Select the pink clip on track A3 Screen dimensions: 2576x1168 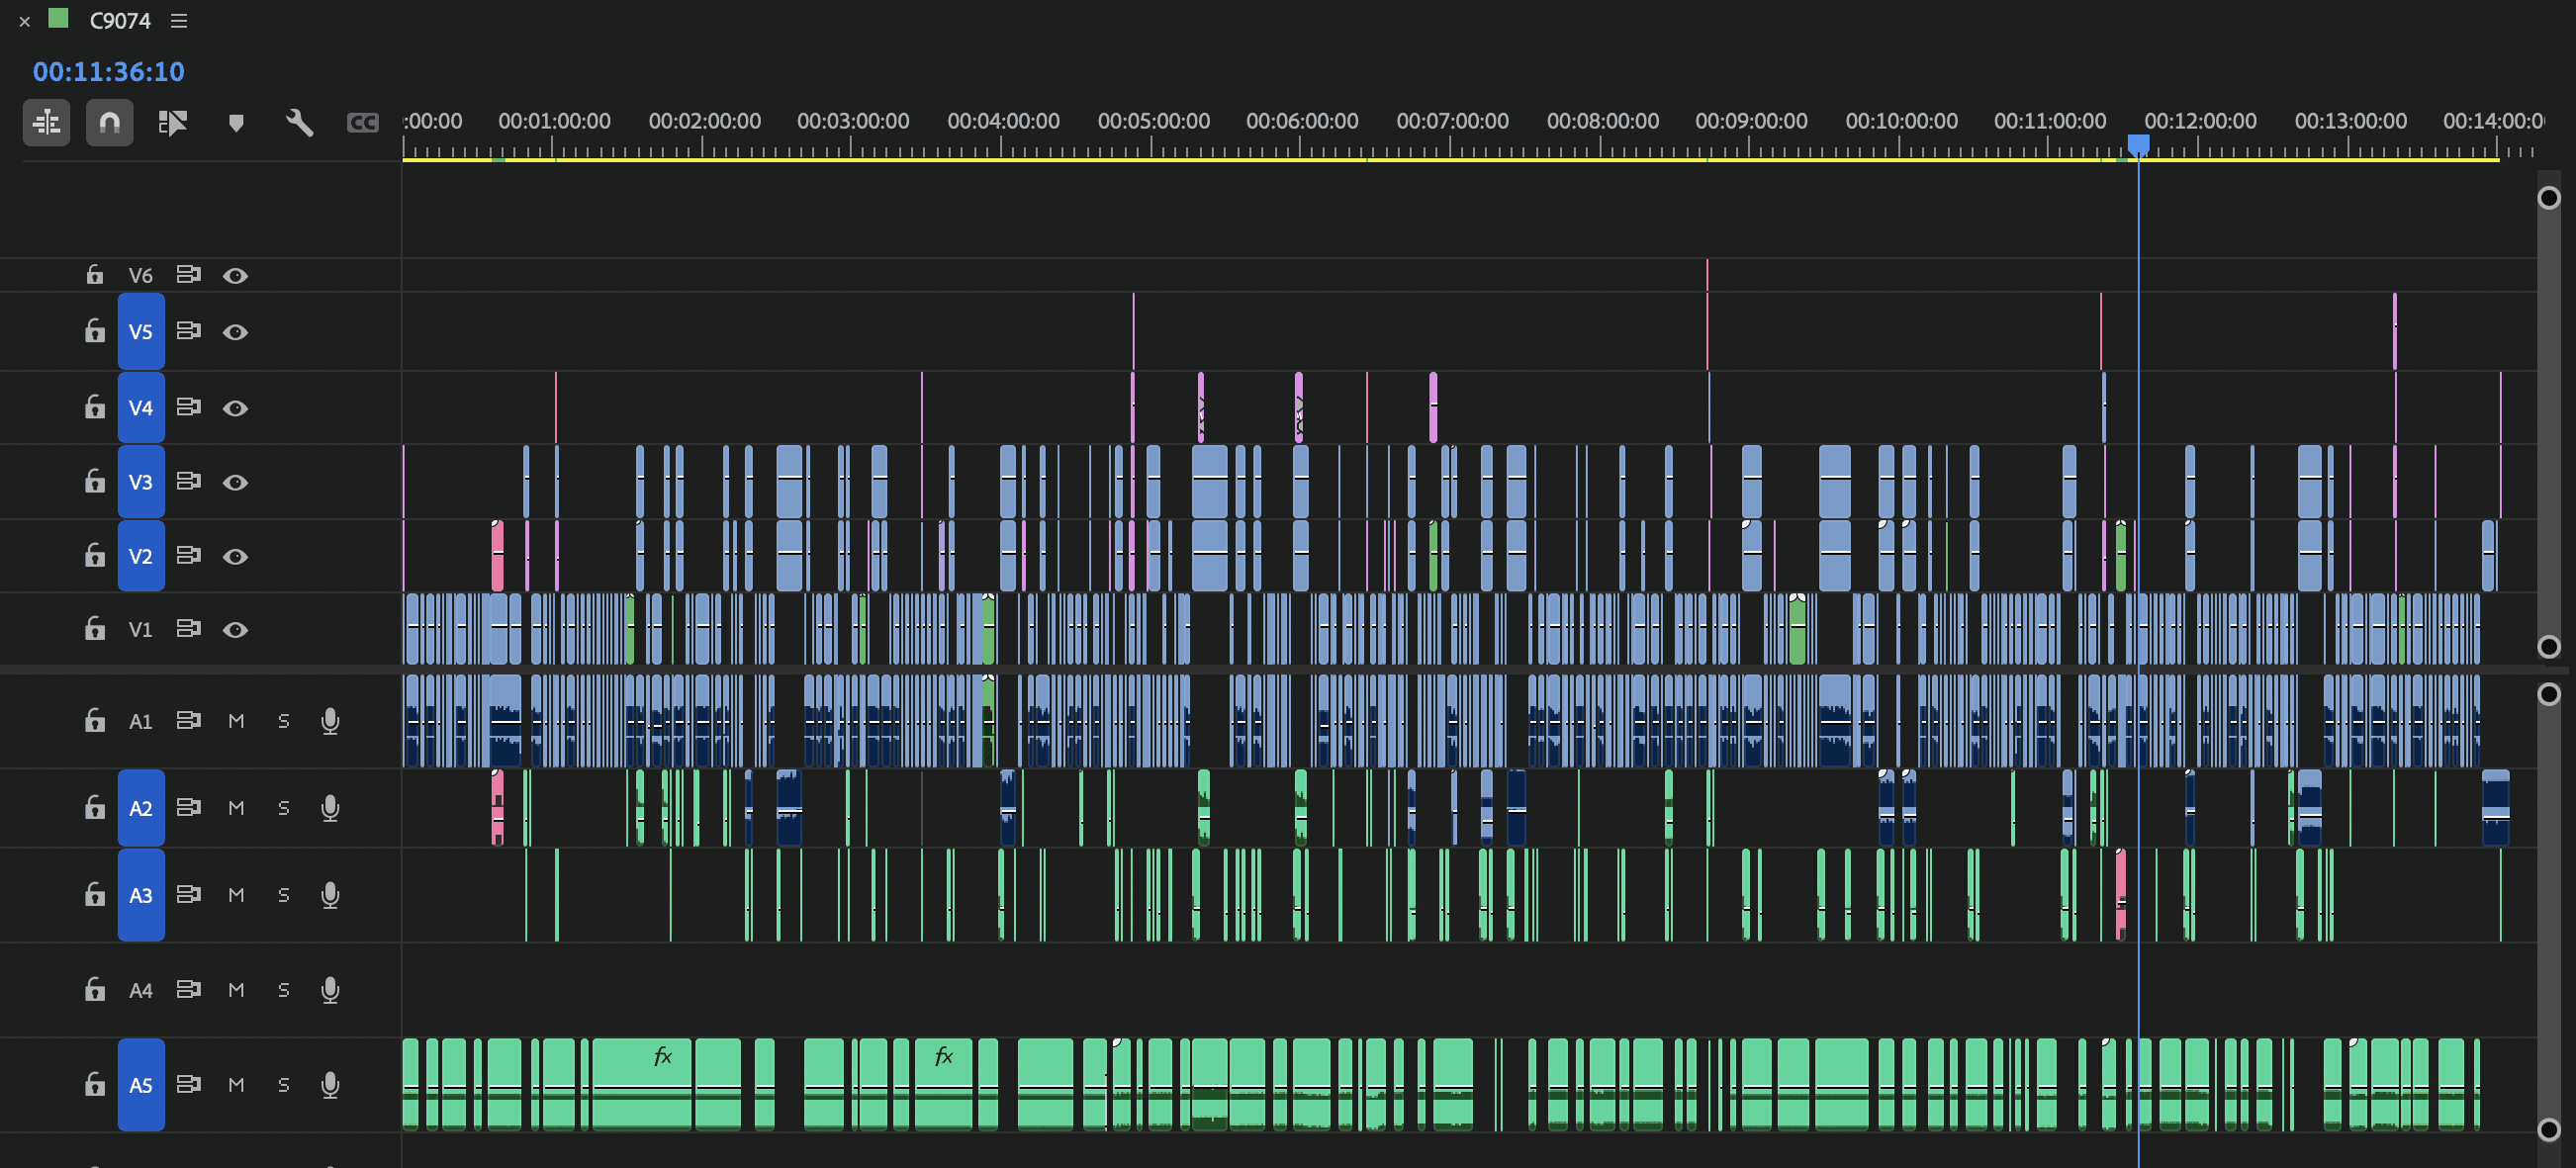point(2120,895)
